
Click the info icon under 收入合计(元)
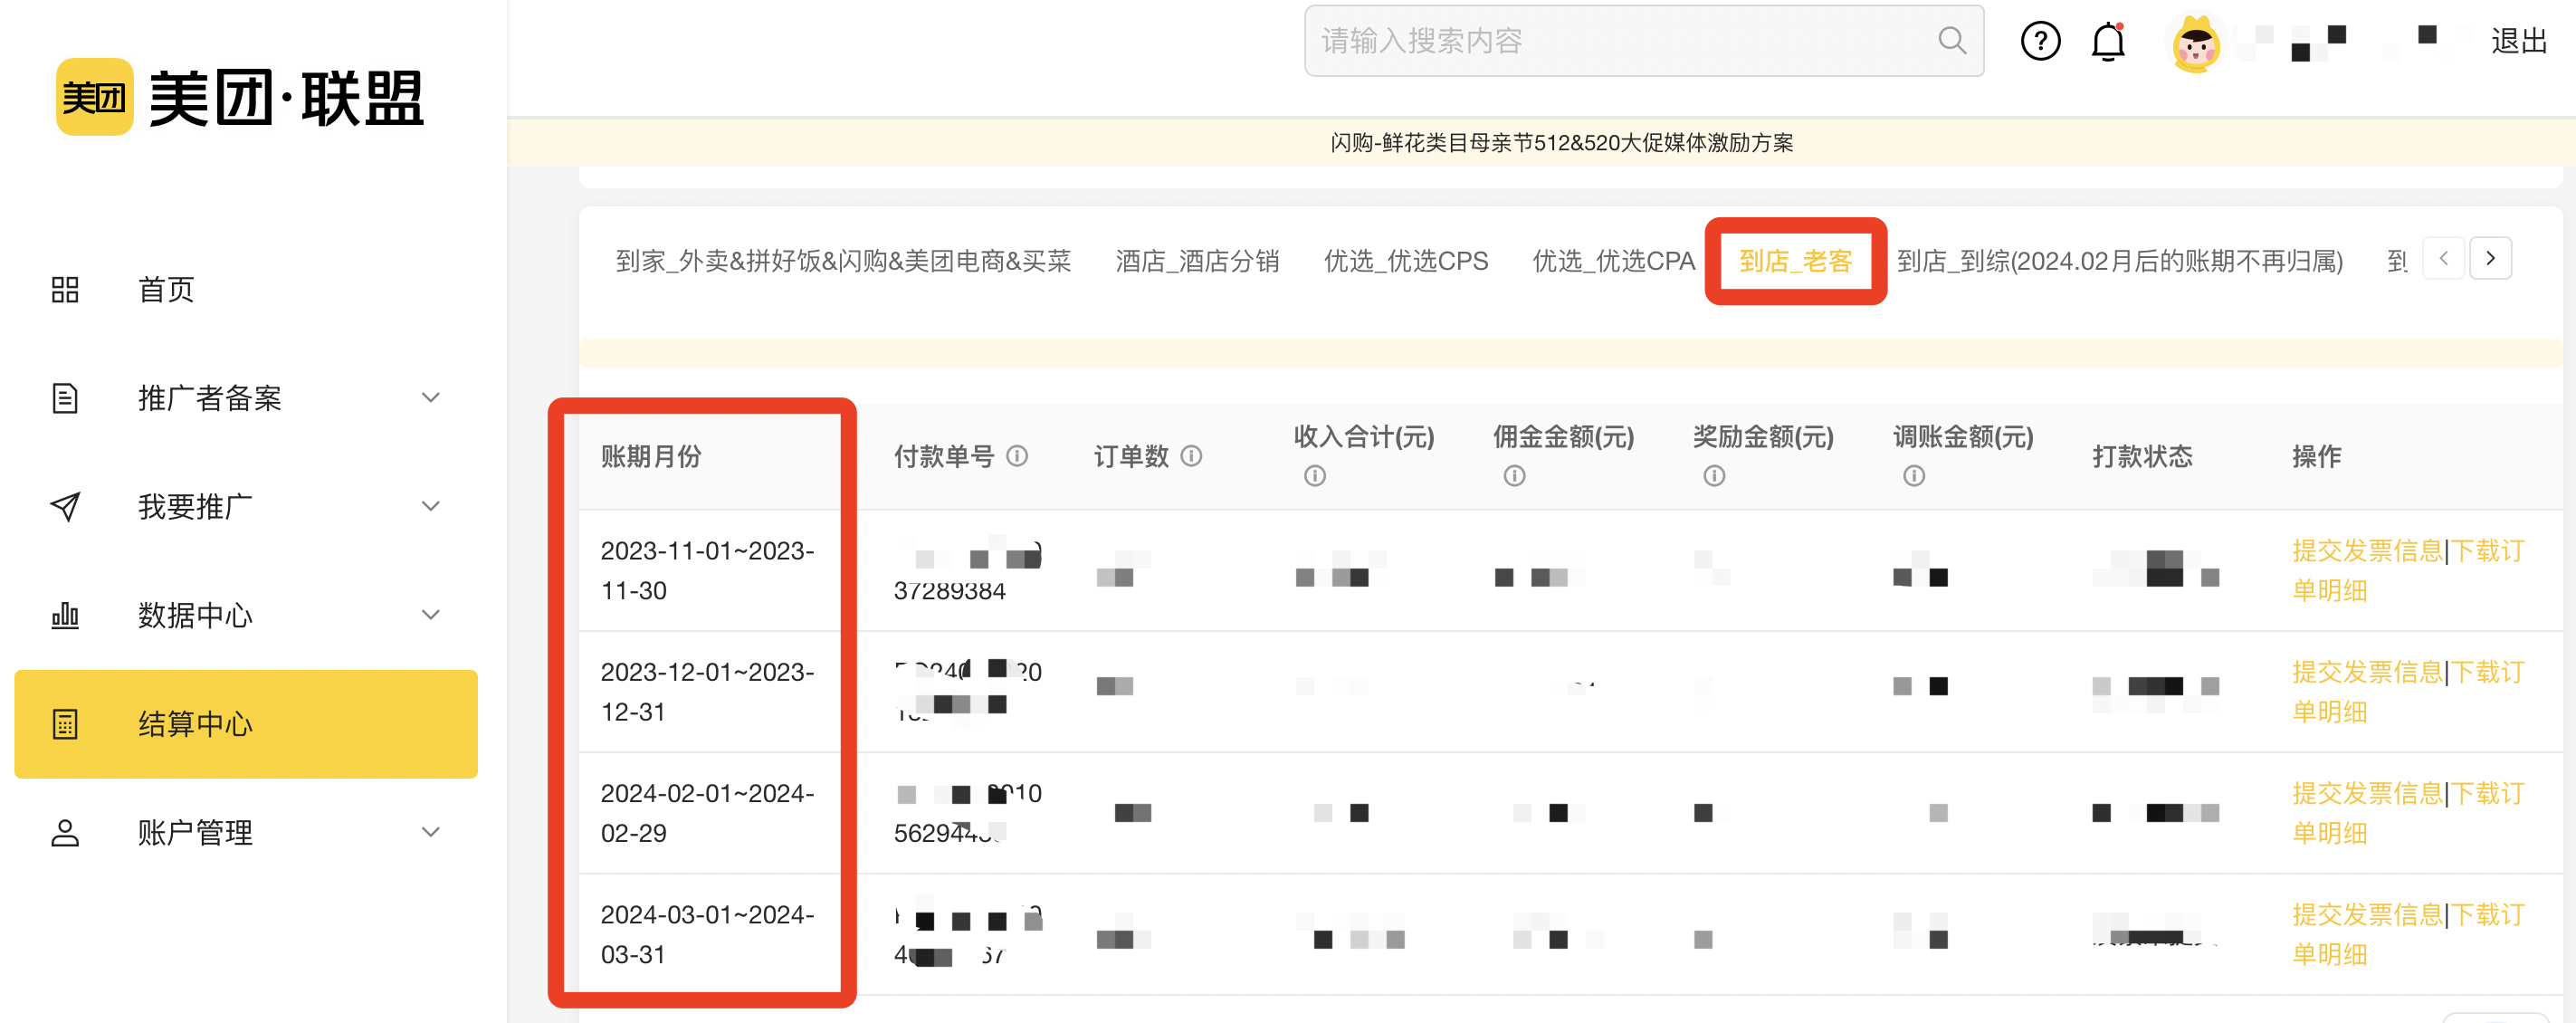pyautogui.click(x=1314, y=476)
